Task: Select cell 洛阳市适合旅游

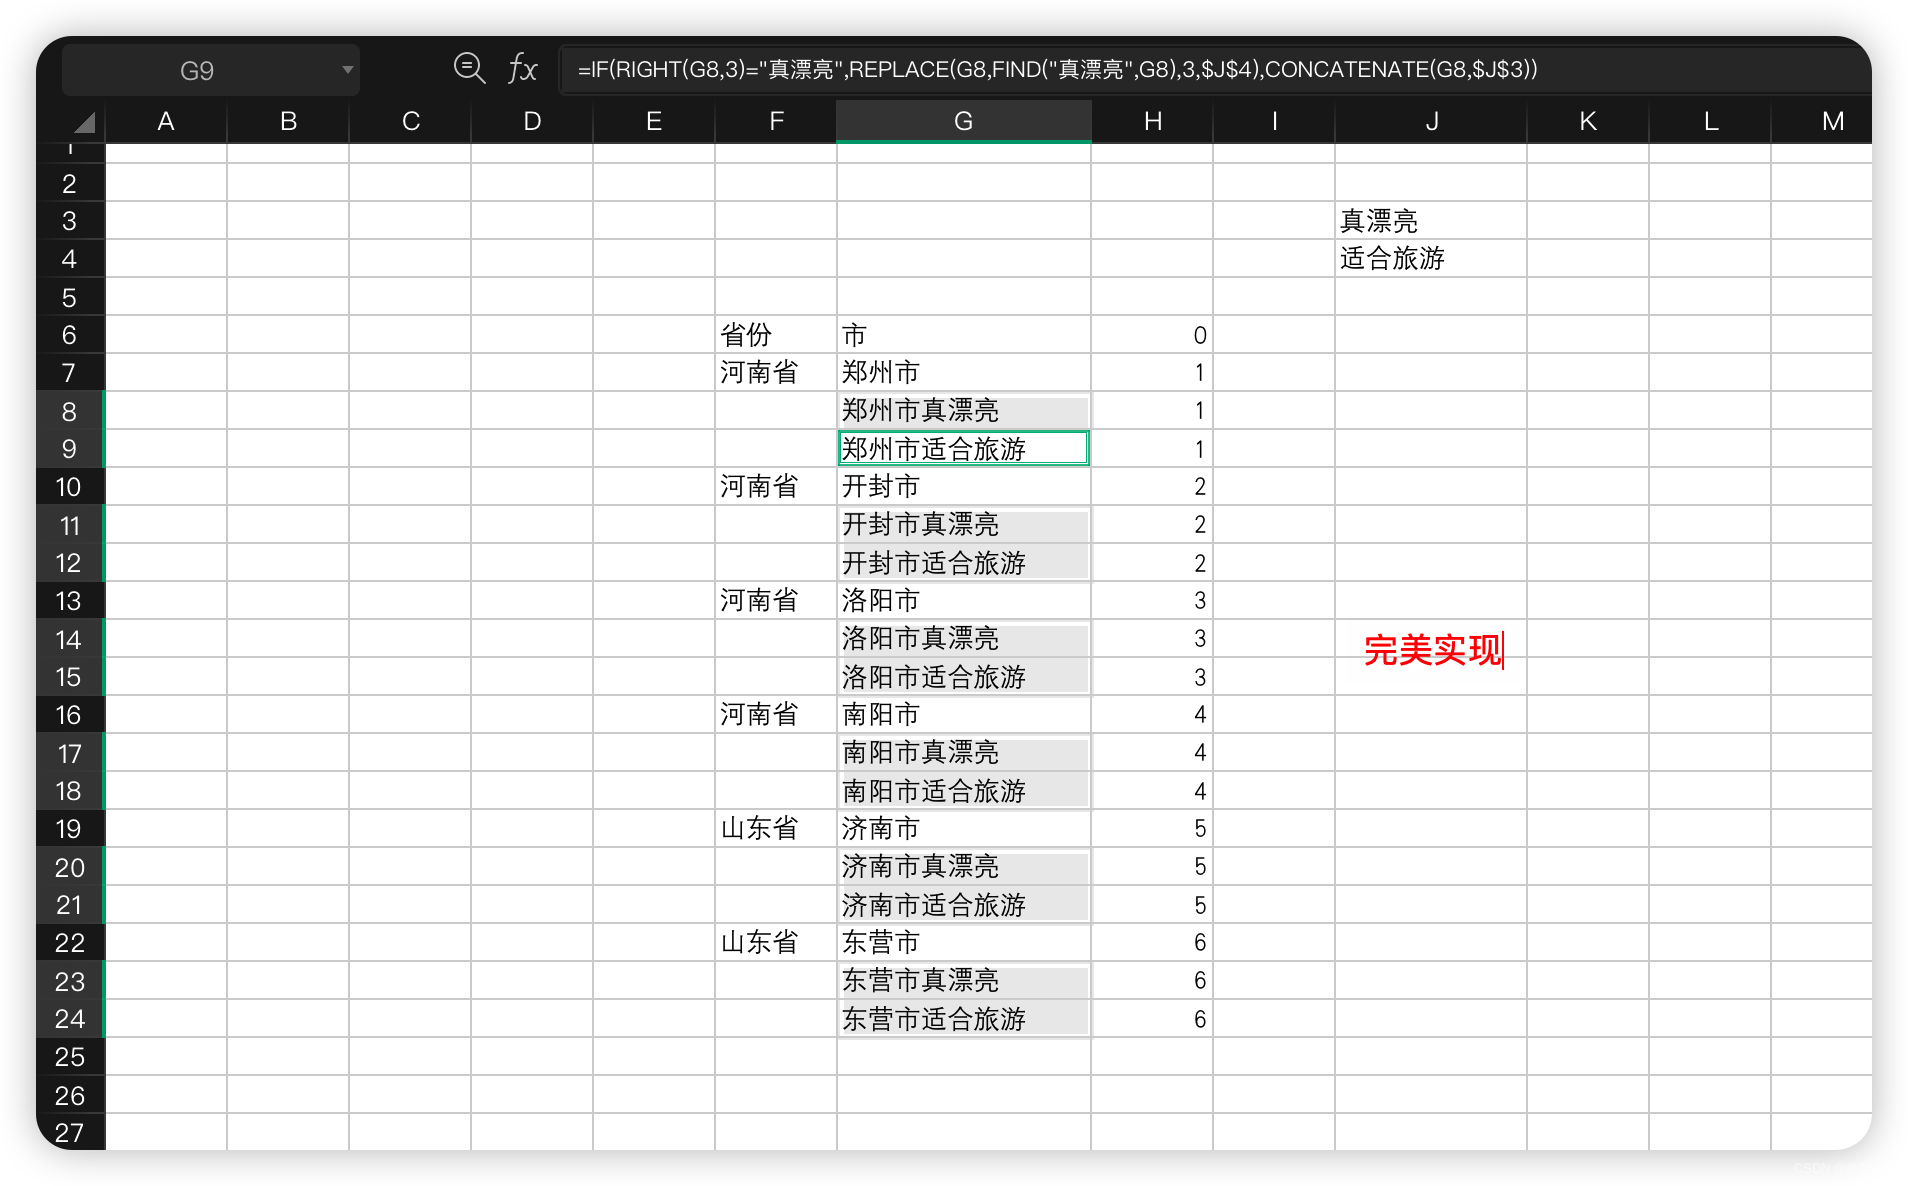Action: tap(964, 677)
